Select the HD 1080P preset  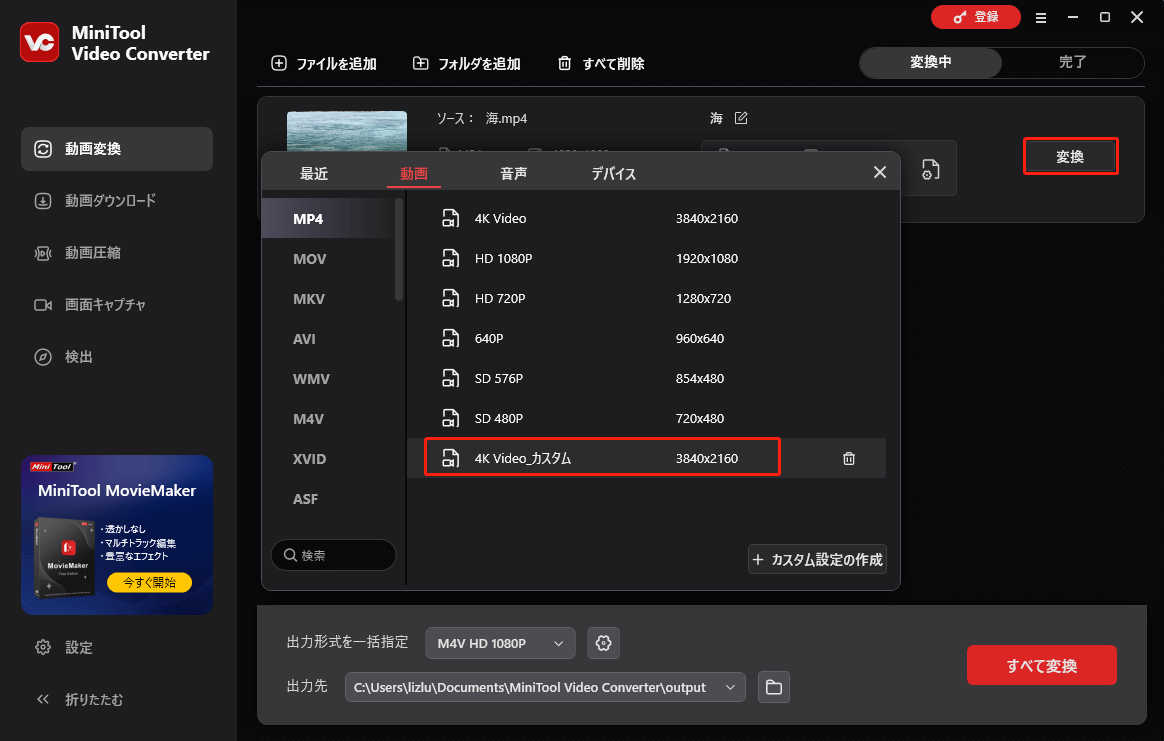pos(646,258)
